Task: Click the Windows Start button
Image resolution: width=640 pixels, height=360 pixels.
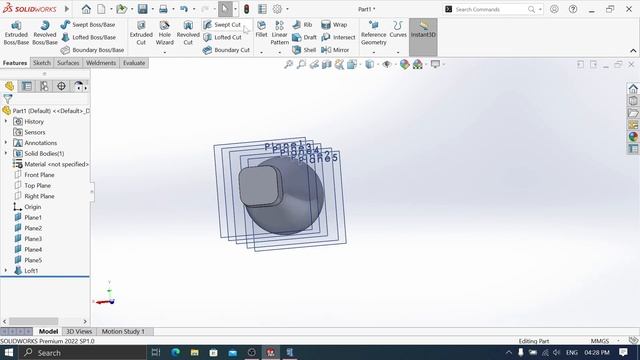Action: tap(9, 352)
